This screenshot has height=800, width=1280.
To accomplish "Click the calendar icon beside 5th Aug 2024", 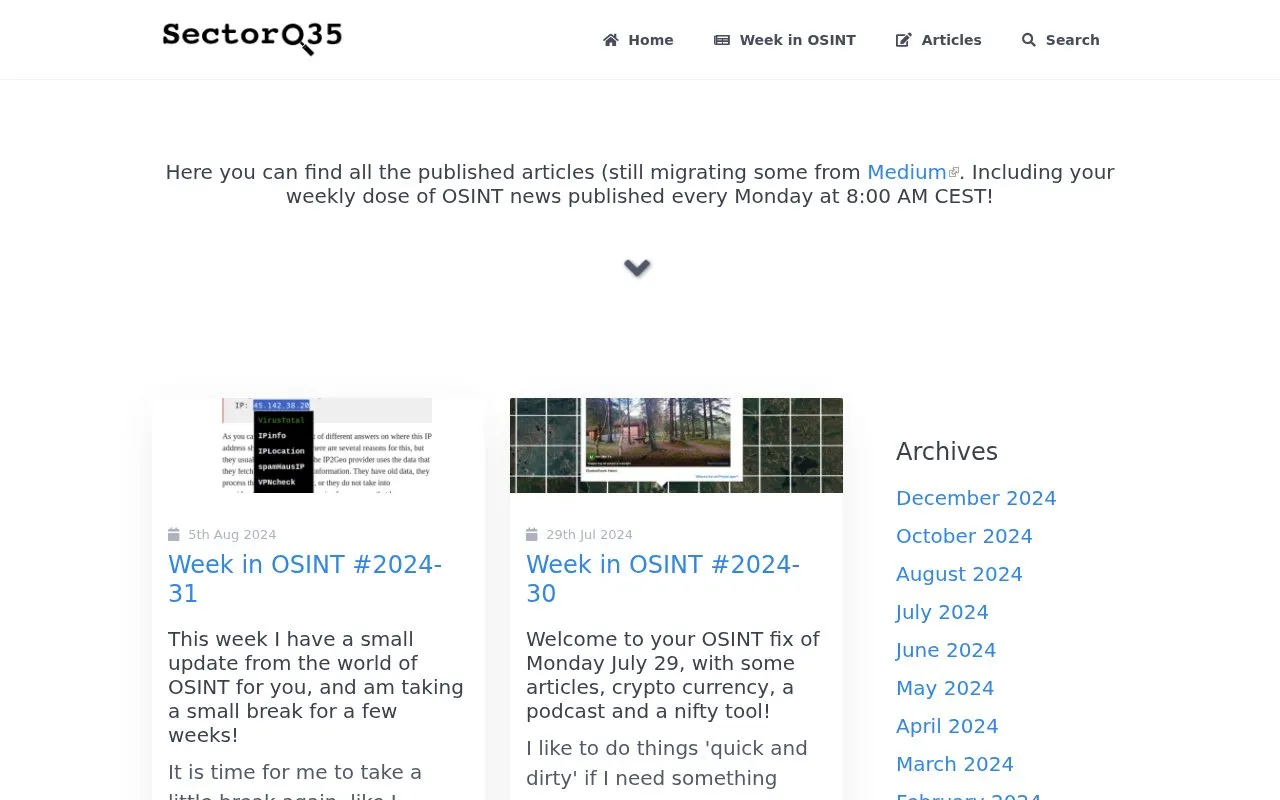I will [x=174, y=534].
